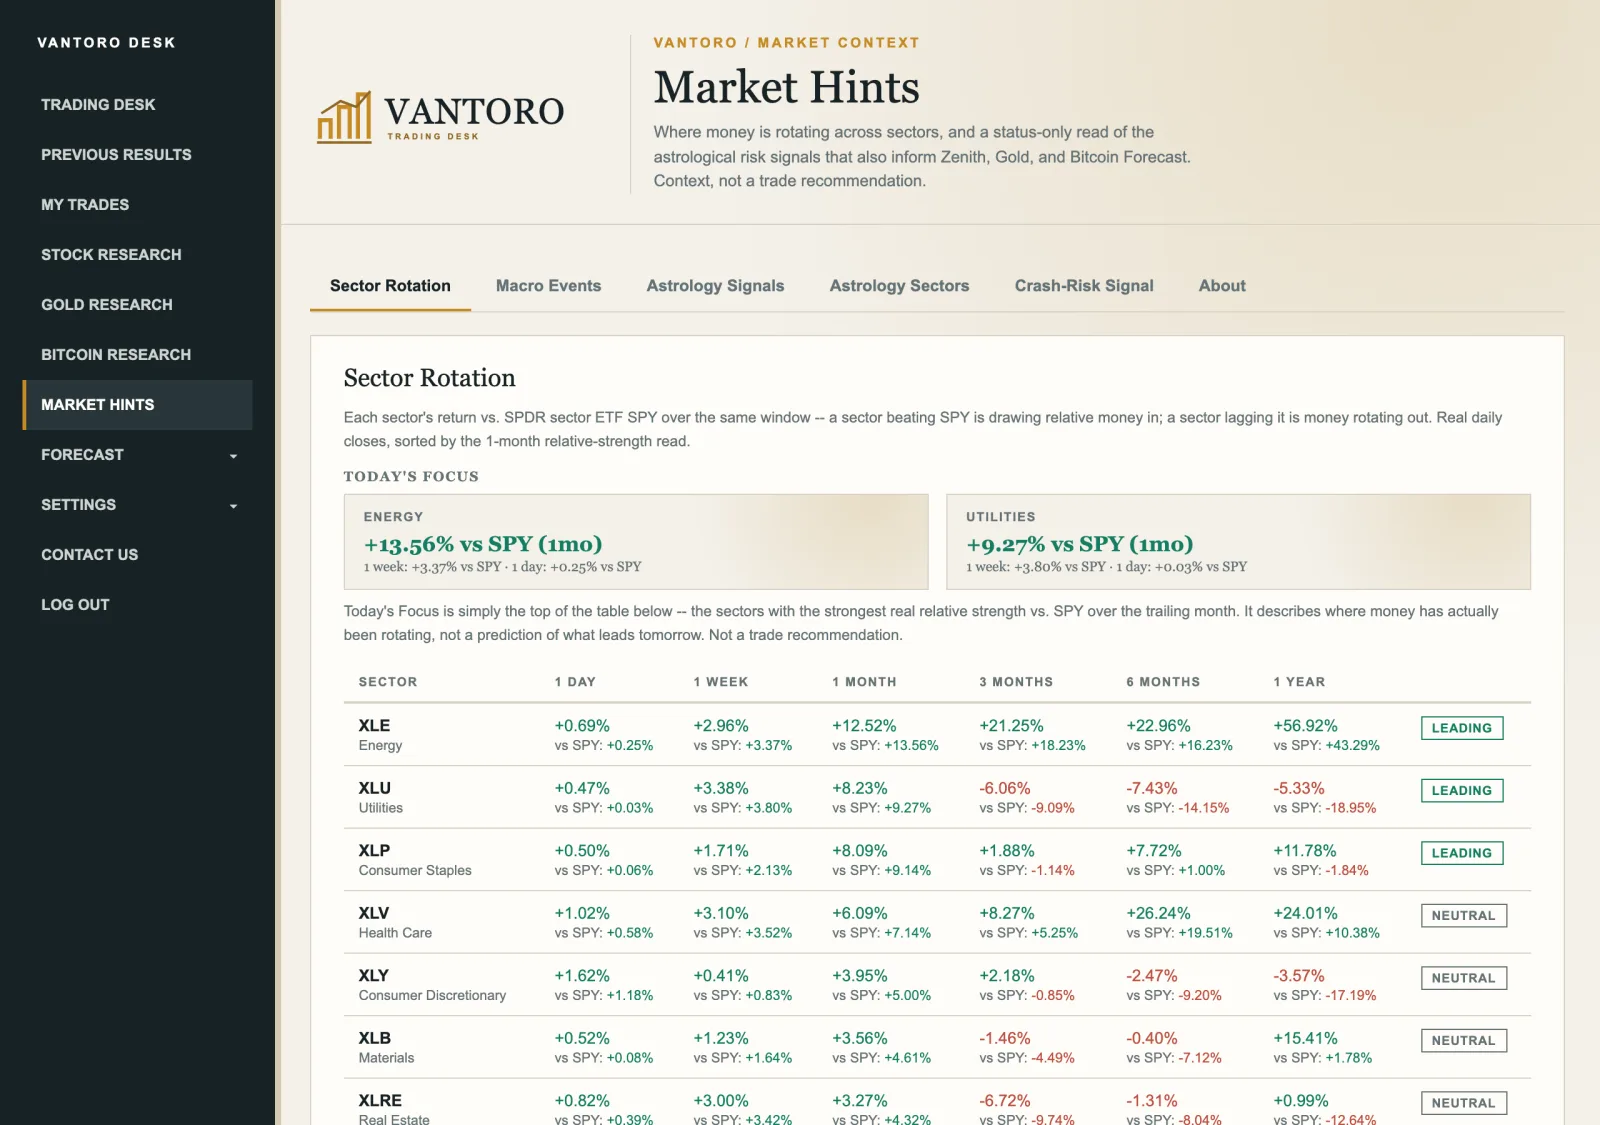Screen dimensions: 1600x1125
Task: Open the Astrology Sectors tab
Action: pos(899,286)
